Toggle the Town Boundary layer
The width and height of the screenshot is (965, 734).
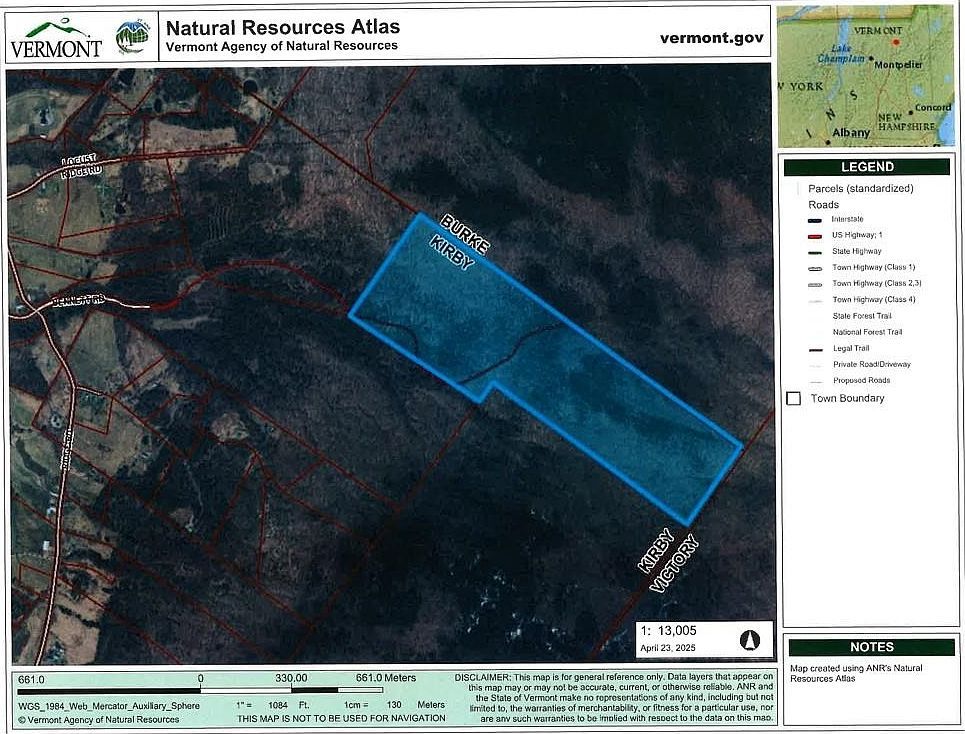click(x=795, y=398)
